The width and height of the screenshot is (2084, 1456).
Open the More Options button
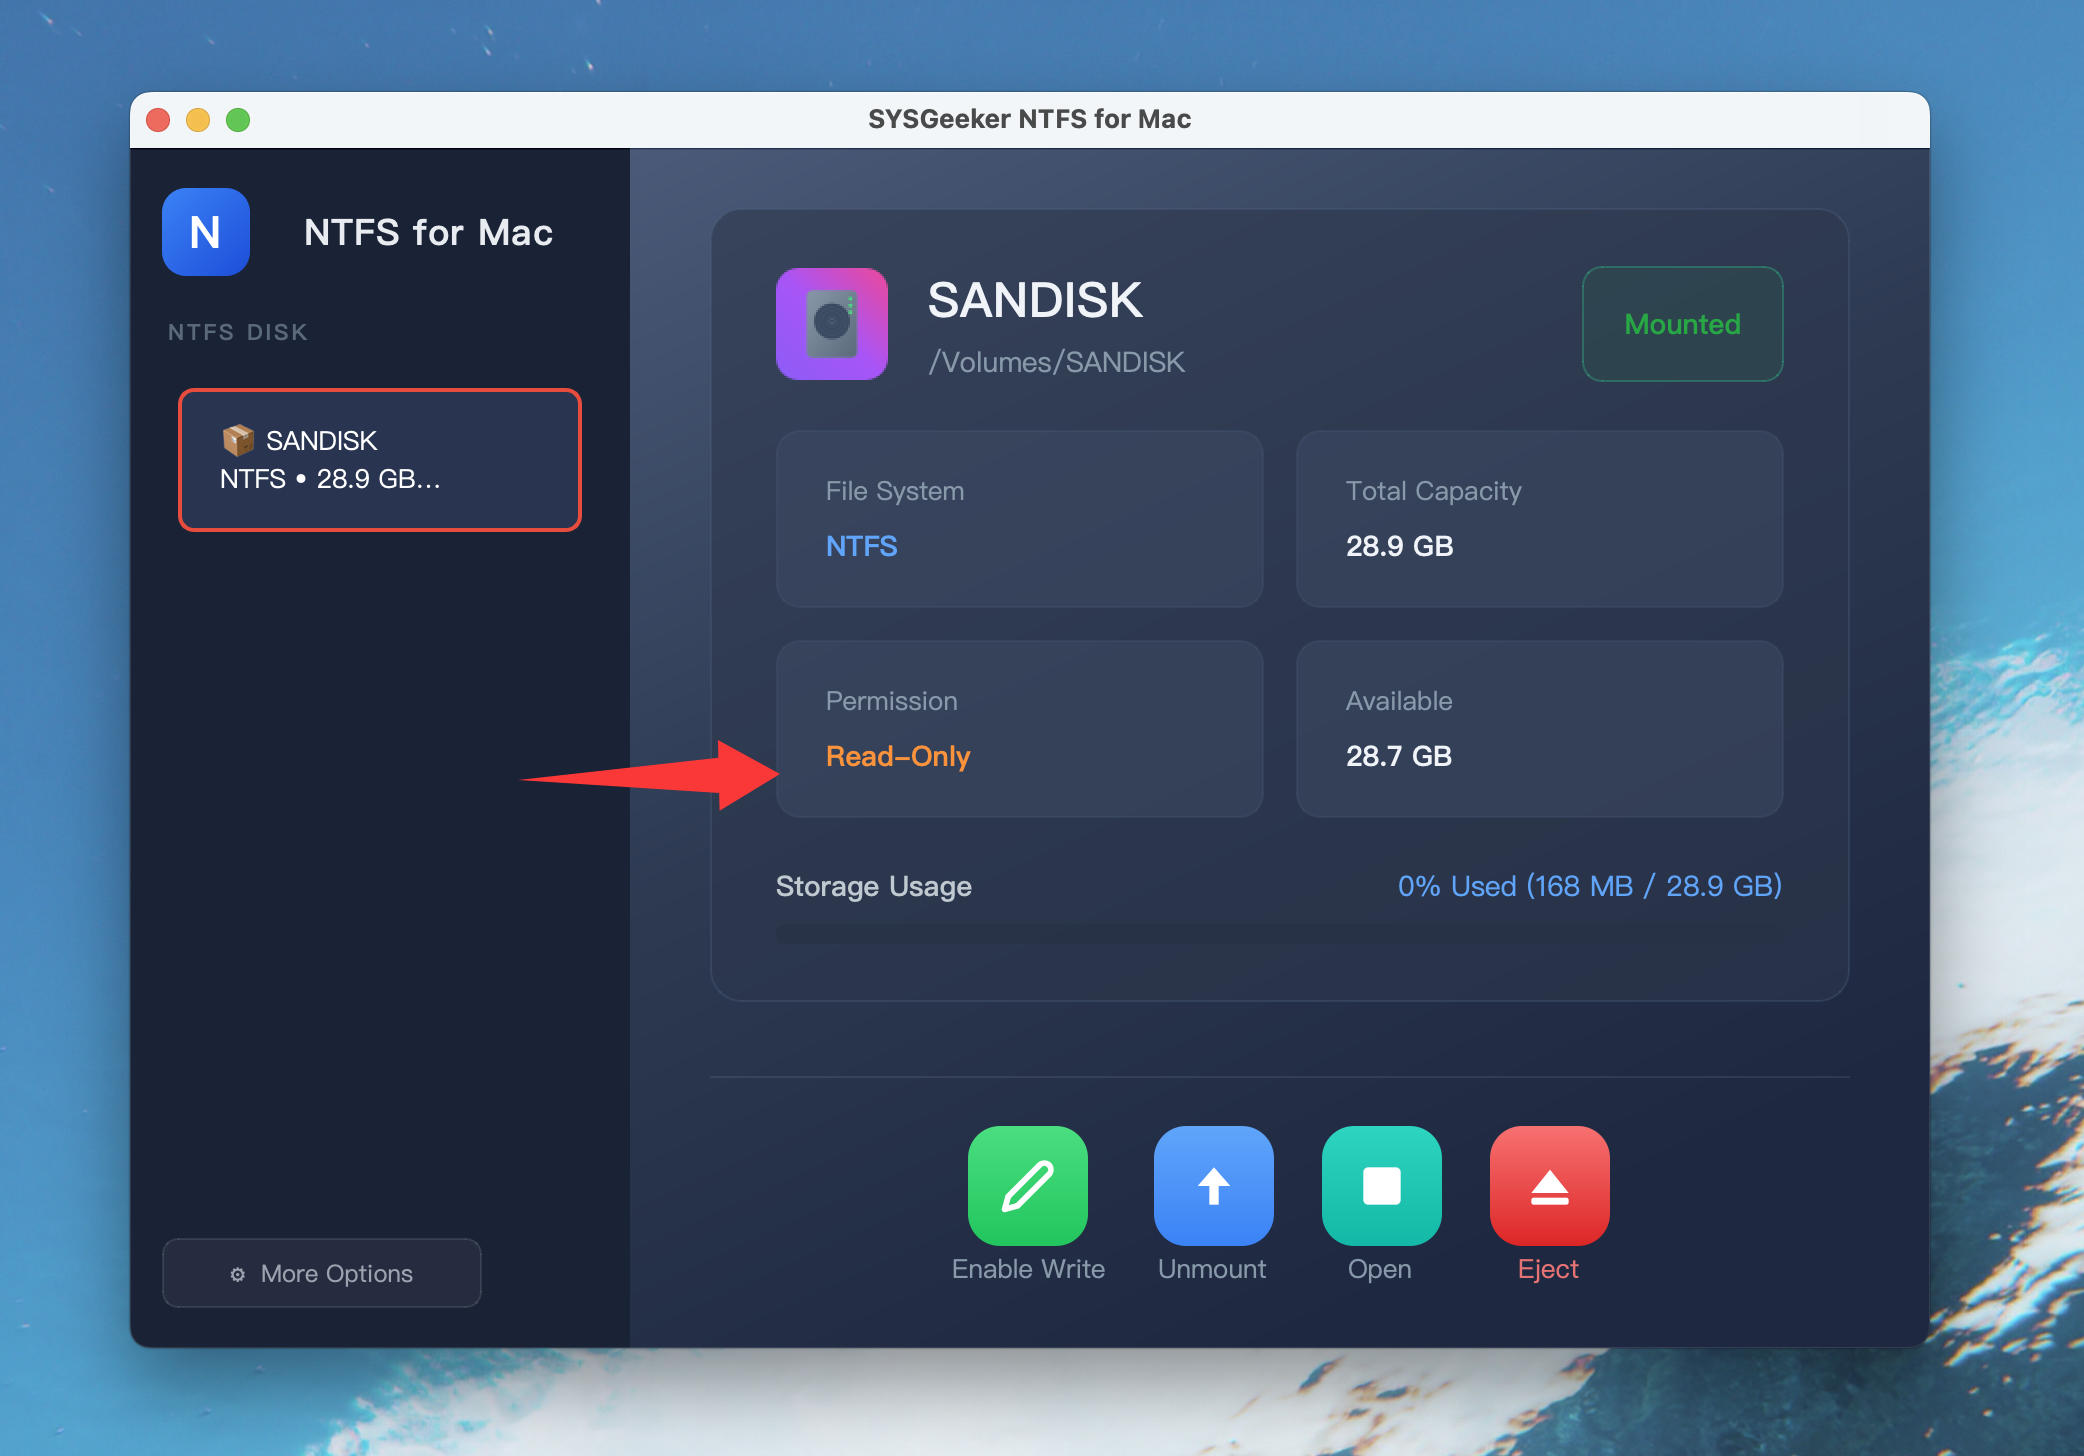pos(322,1273)
